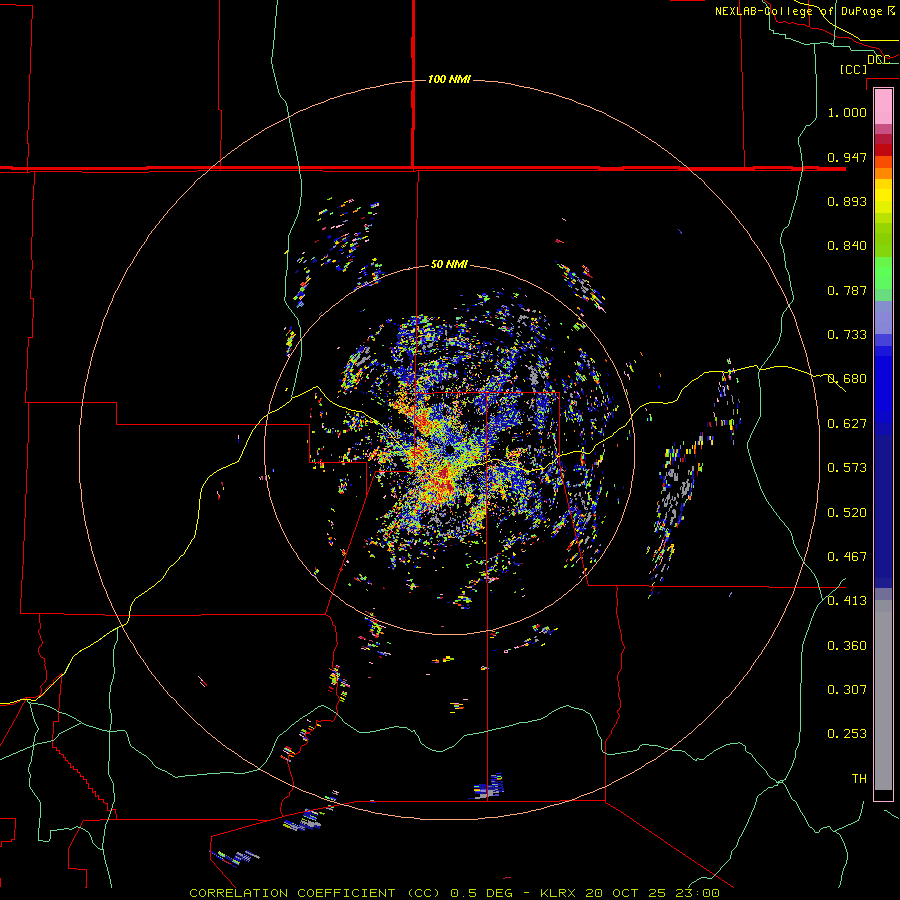Click the 0.680 scale label
The height and width of the screenshot is (900, 900).
click(x=847, y=379)
